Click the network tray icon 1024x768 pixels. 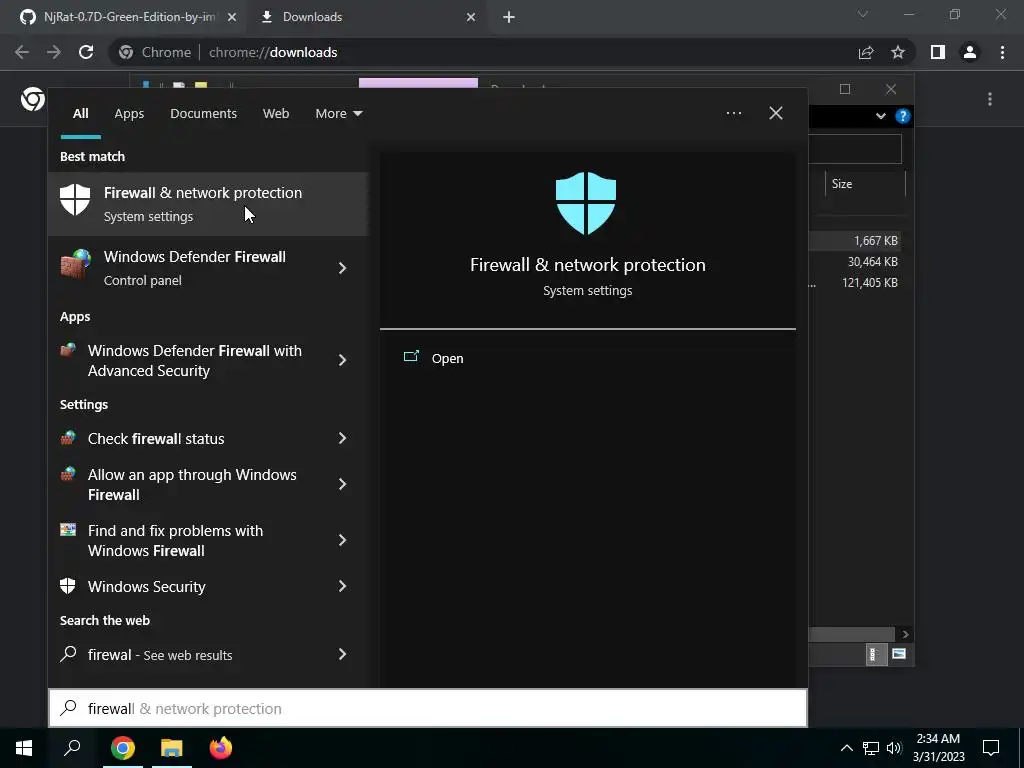(871, 748)
